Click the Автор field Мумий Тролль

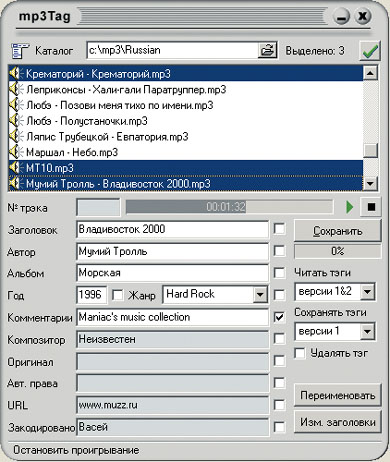point(172,251)
